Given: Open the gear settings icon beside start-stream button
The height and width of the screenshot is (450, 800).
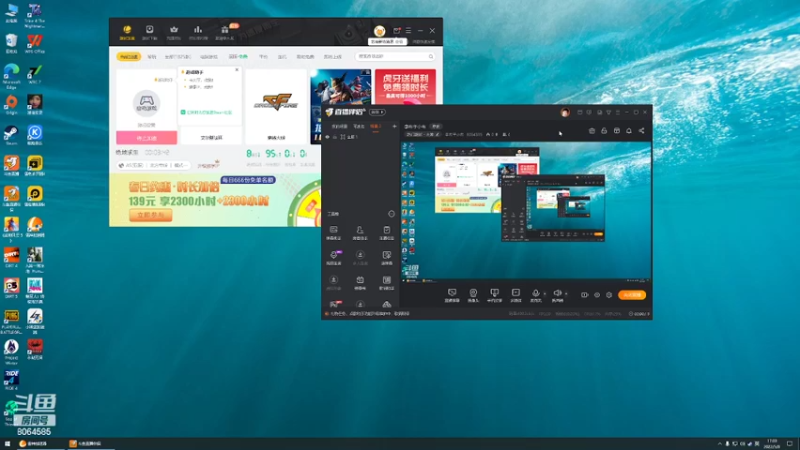Looking at the screenshot, I should [609, 295].
